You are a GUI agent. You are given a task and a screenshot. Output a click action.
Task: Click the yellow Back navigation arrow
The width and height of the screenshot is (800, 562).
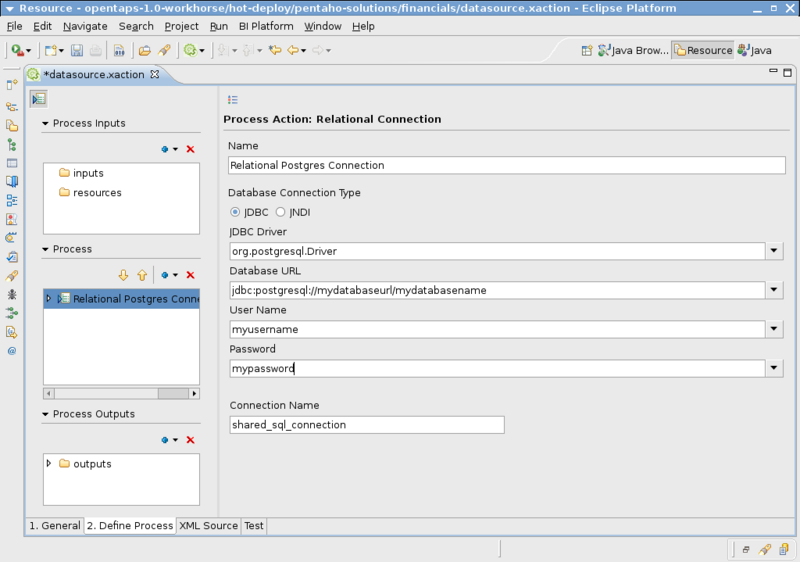coord(293,50)
